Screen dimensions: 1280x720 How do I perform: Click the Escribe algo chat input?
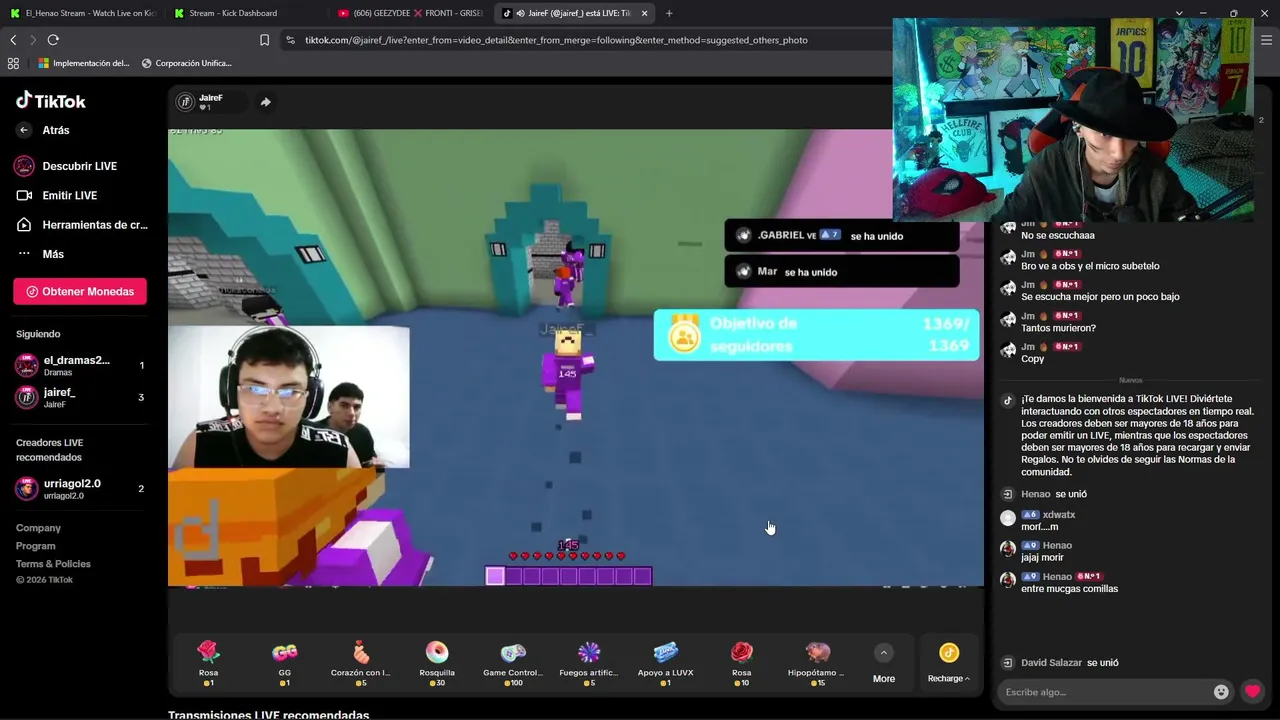click(x=1105, y=692)
